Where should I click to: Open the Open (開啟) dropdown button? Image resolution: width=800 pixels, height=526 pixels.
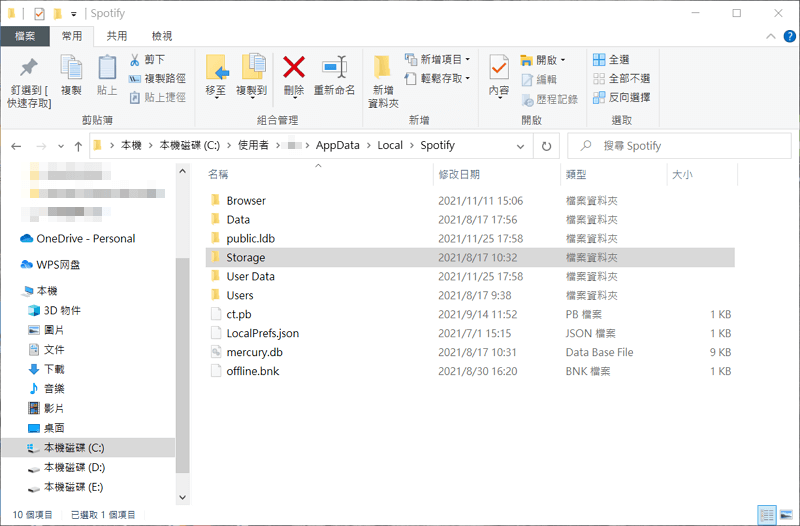(543, 60)
